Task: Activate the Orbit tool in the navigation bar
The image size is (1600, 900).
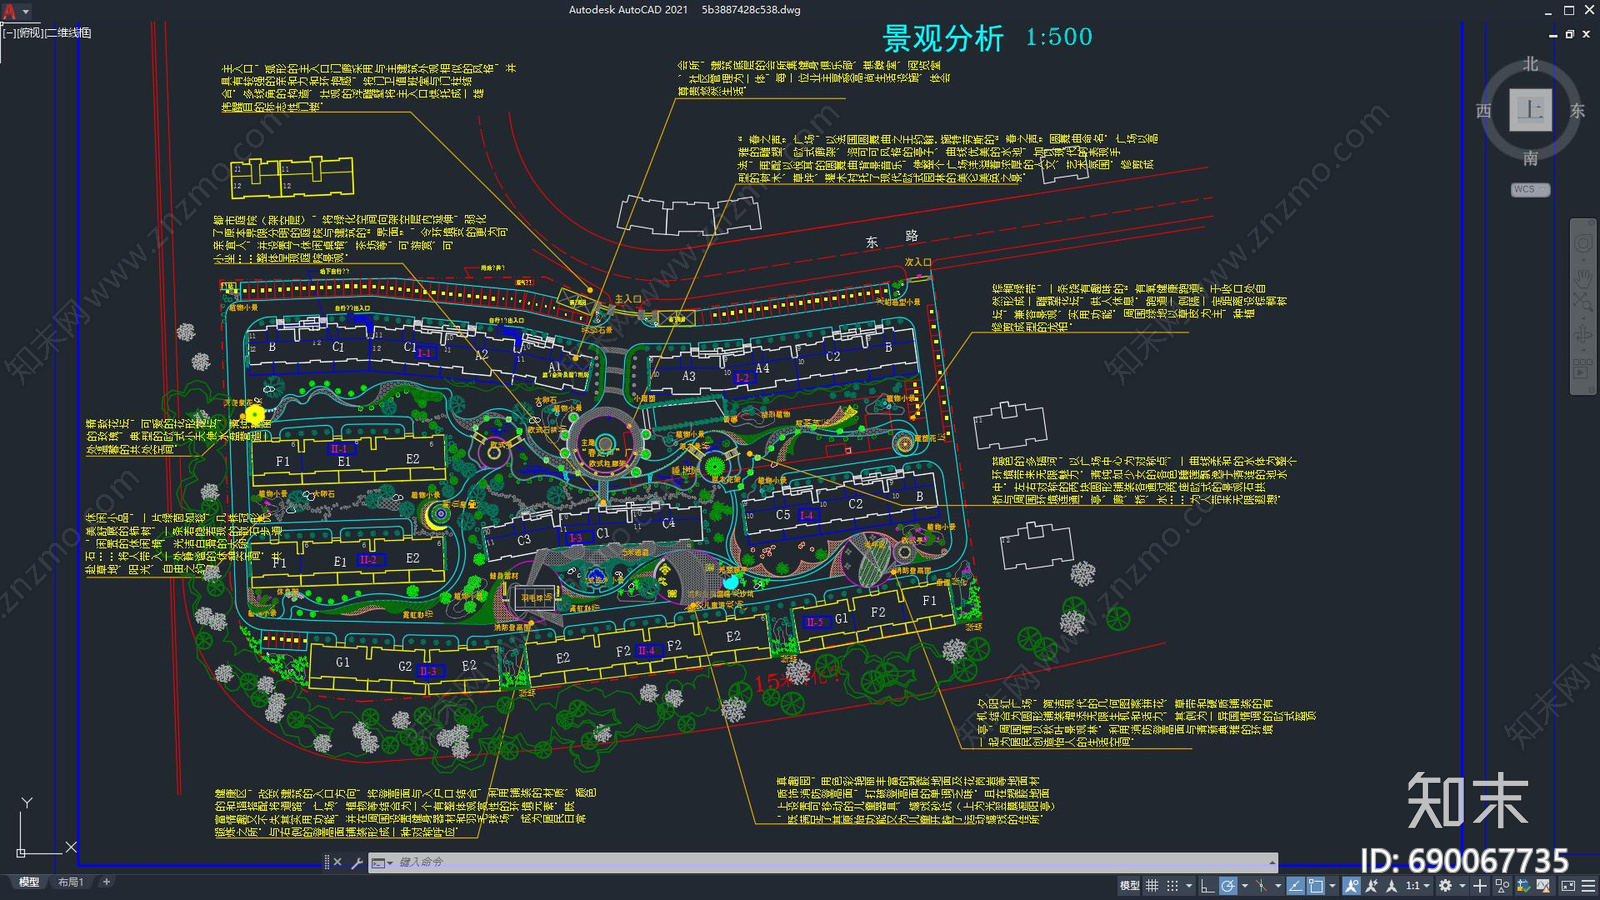Action: 1583,332
